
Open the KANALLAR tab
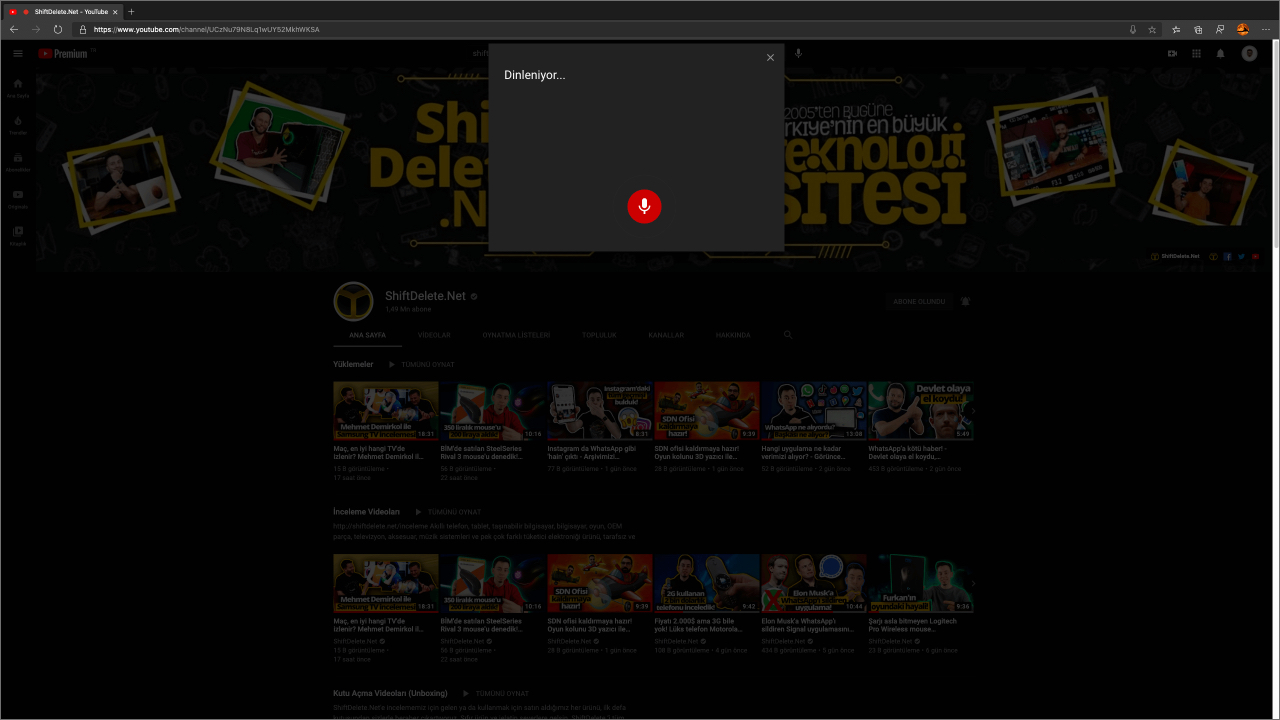pos(666,335)
